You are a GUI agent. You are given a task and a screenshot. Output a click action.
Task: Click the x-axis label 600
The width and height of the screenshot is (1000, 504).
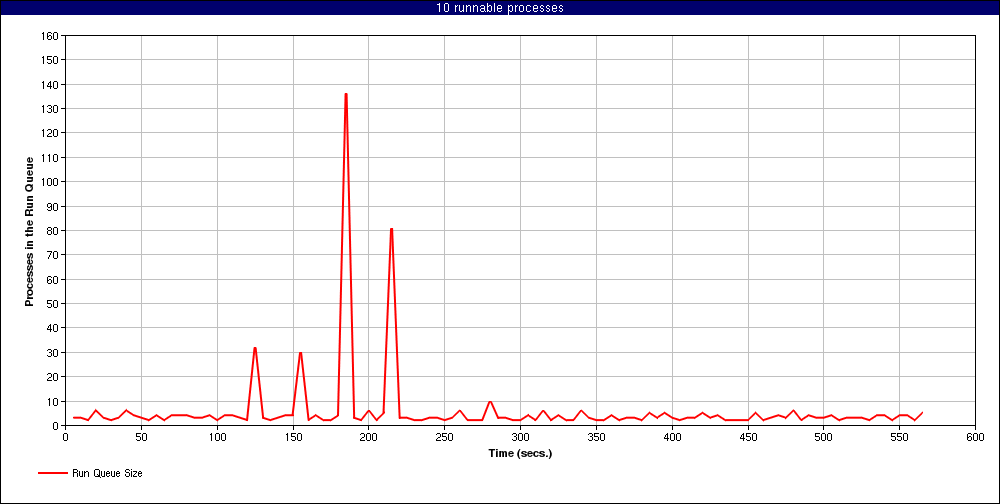tap(975, 437)
